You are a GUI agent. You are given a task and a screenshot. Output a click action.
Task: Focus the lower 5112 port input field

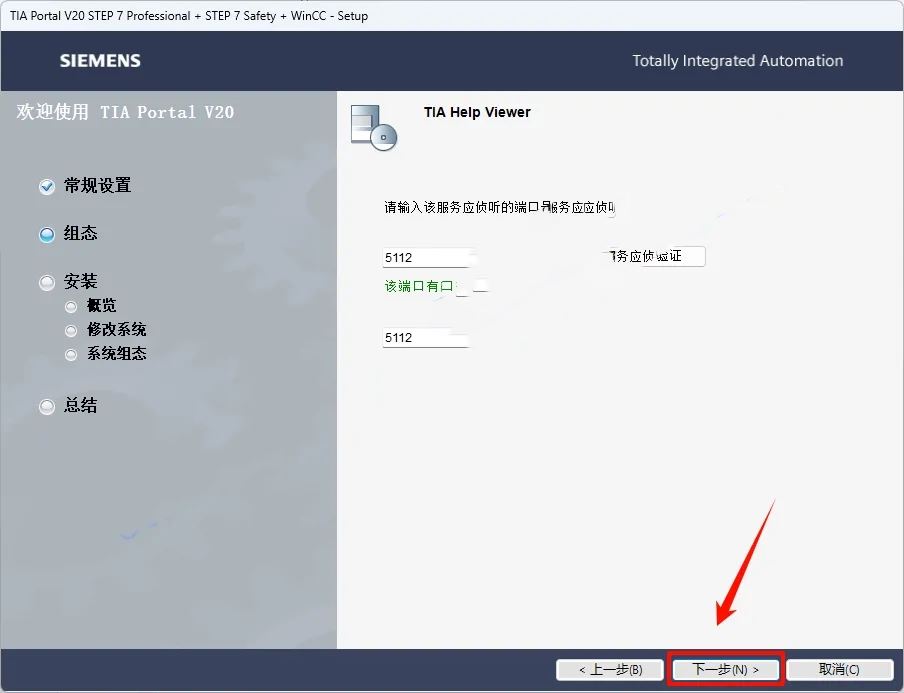tap(426, 338)
